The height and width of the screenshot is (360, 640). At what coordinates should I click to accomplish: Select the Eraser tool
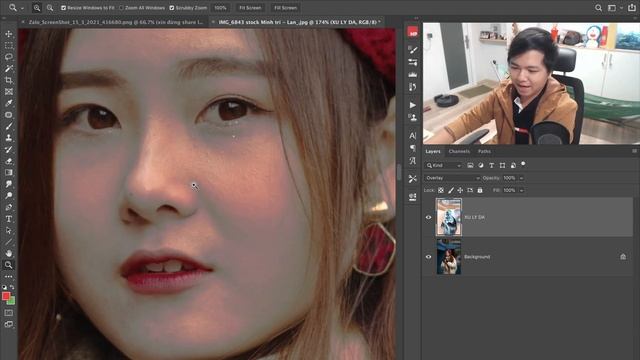coord(9,161)
